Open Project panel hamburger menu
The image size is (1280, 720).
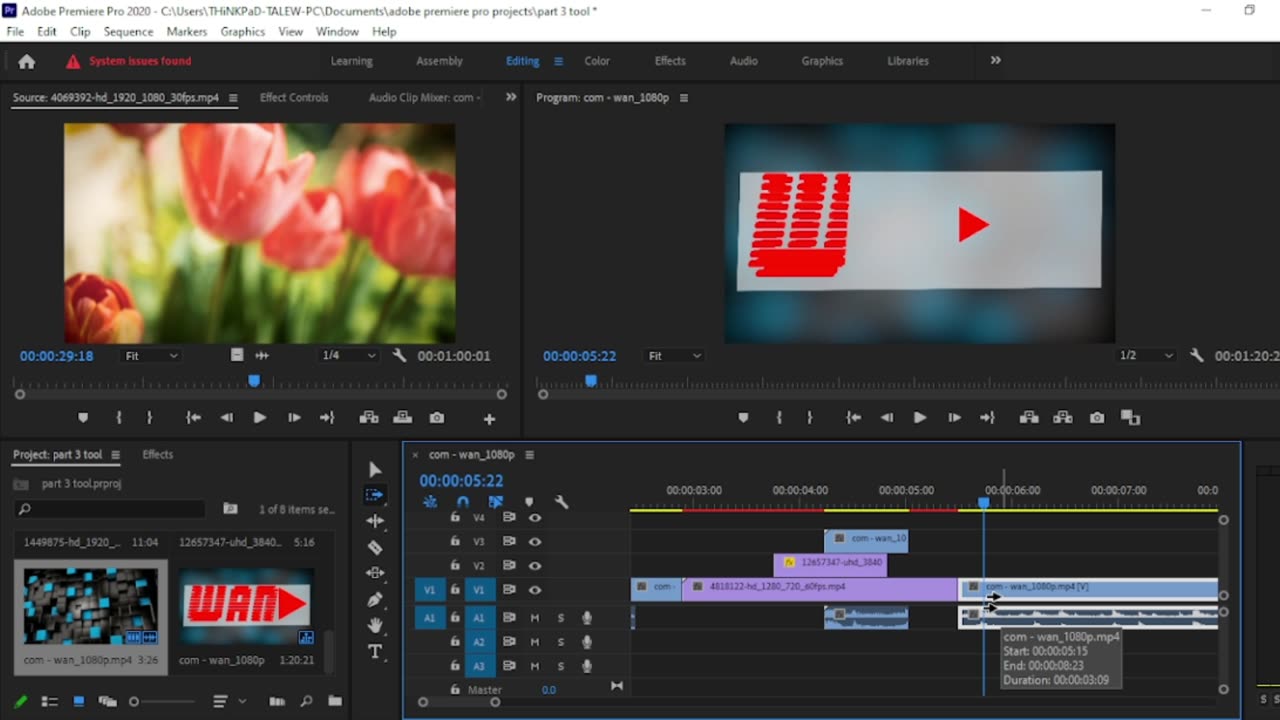[x=115, y=455]
